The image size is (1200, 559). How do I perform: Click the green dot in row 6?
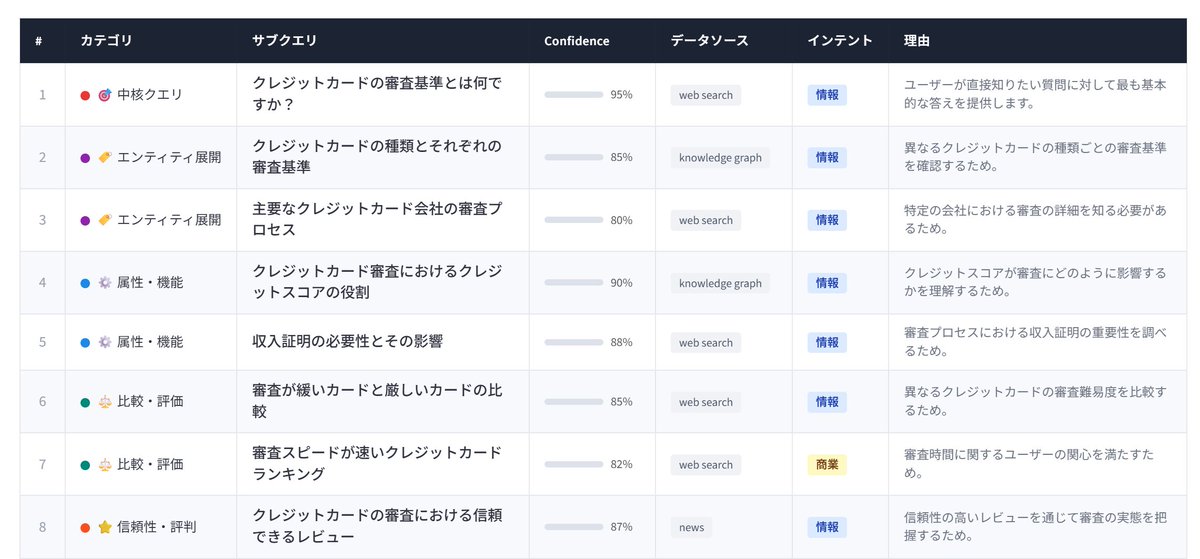(x=85, y=402)
